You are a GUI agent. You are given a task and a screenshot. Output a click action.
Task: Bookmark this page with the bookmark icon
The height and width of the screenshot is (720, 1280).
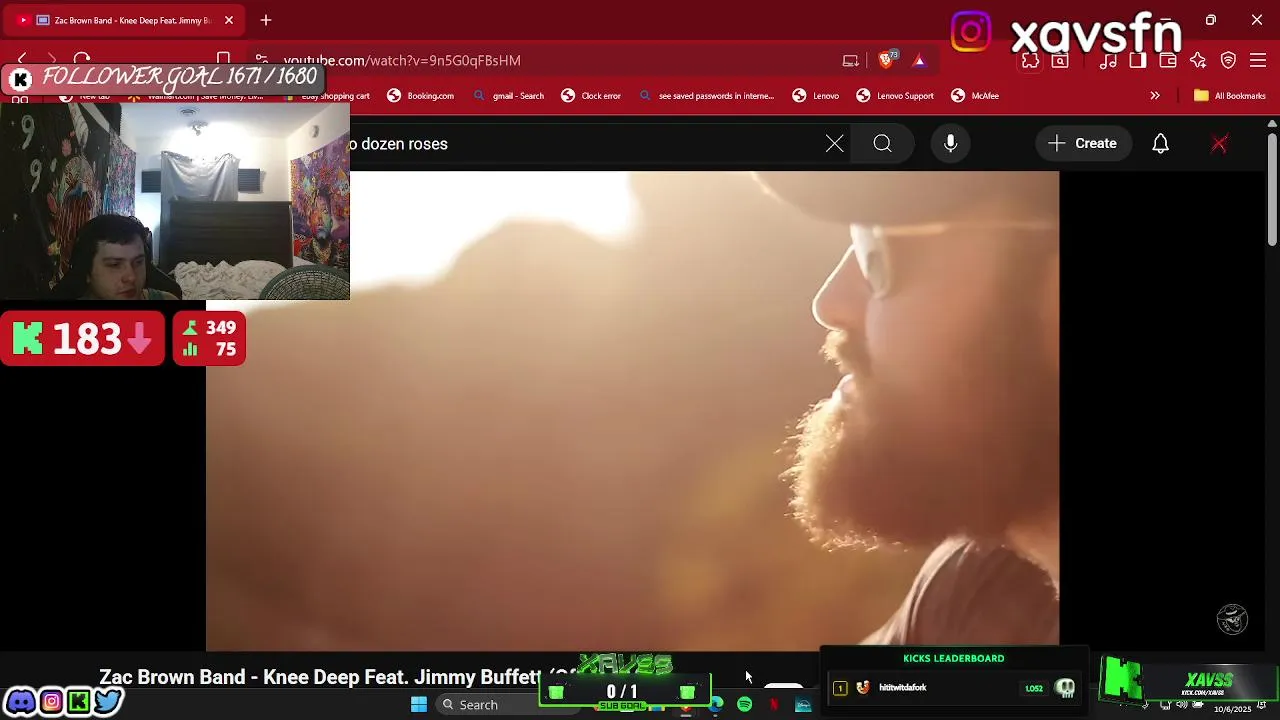coord(223,58)
